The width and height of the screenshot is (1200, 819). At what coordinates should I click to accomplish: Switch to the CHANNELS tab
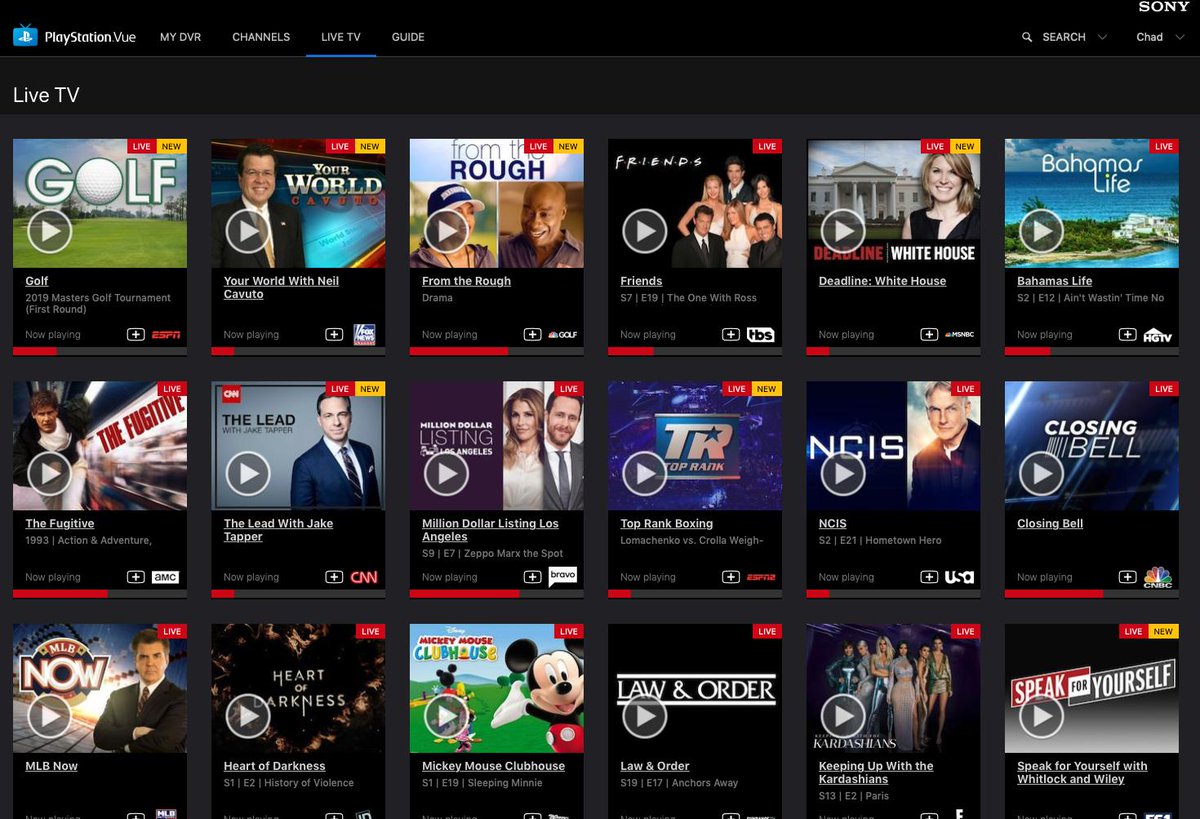point(261,37)
